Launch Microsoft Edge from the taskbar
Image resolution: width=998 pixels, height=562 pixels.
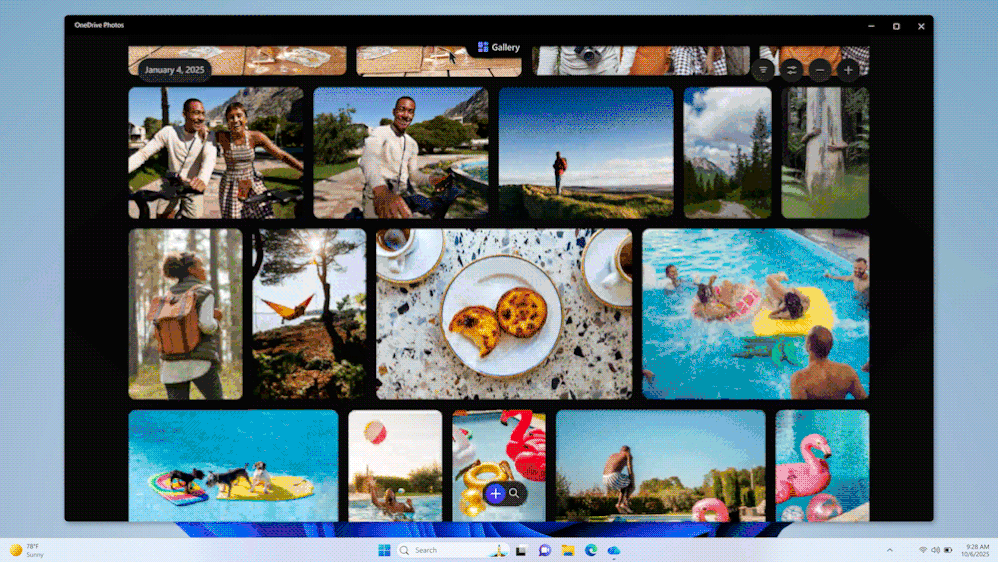click(x=591, y=550)
